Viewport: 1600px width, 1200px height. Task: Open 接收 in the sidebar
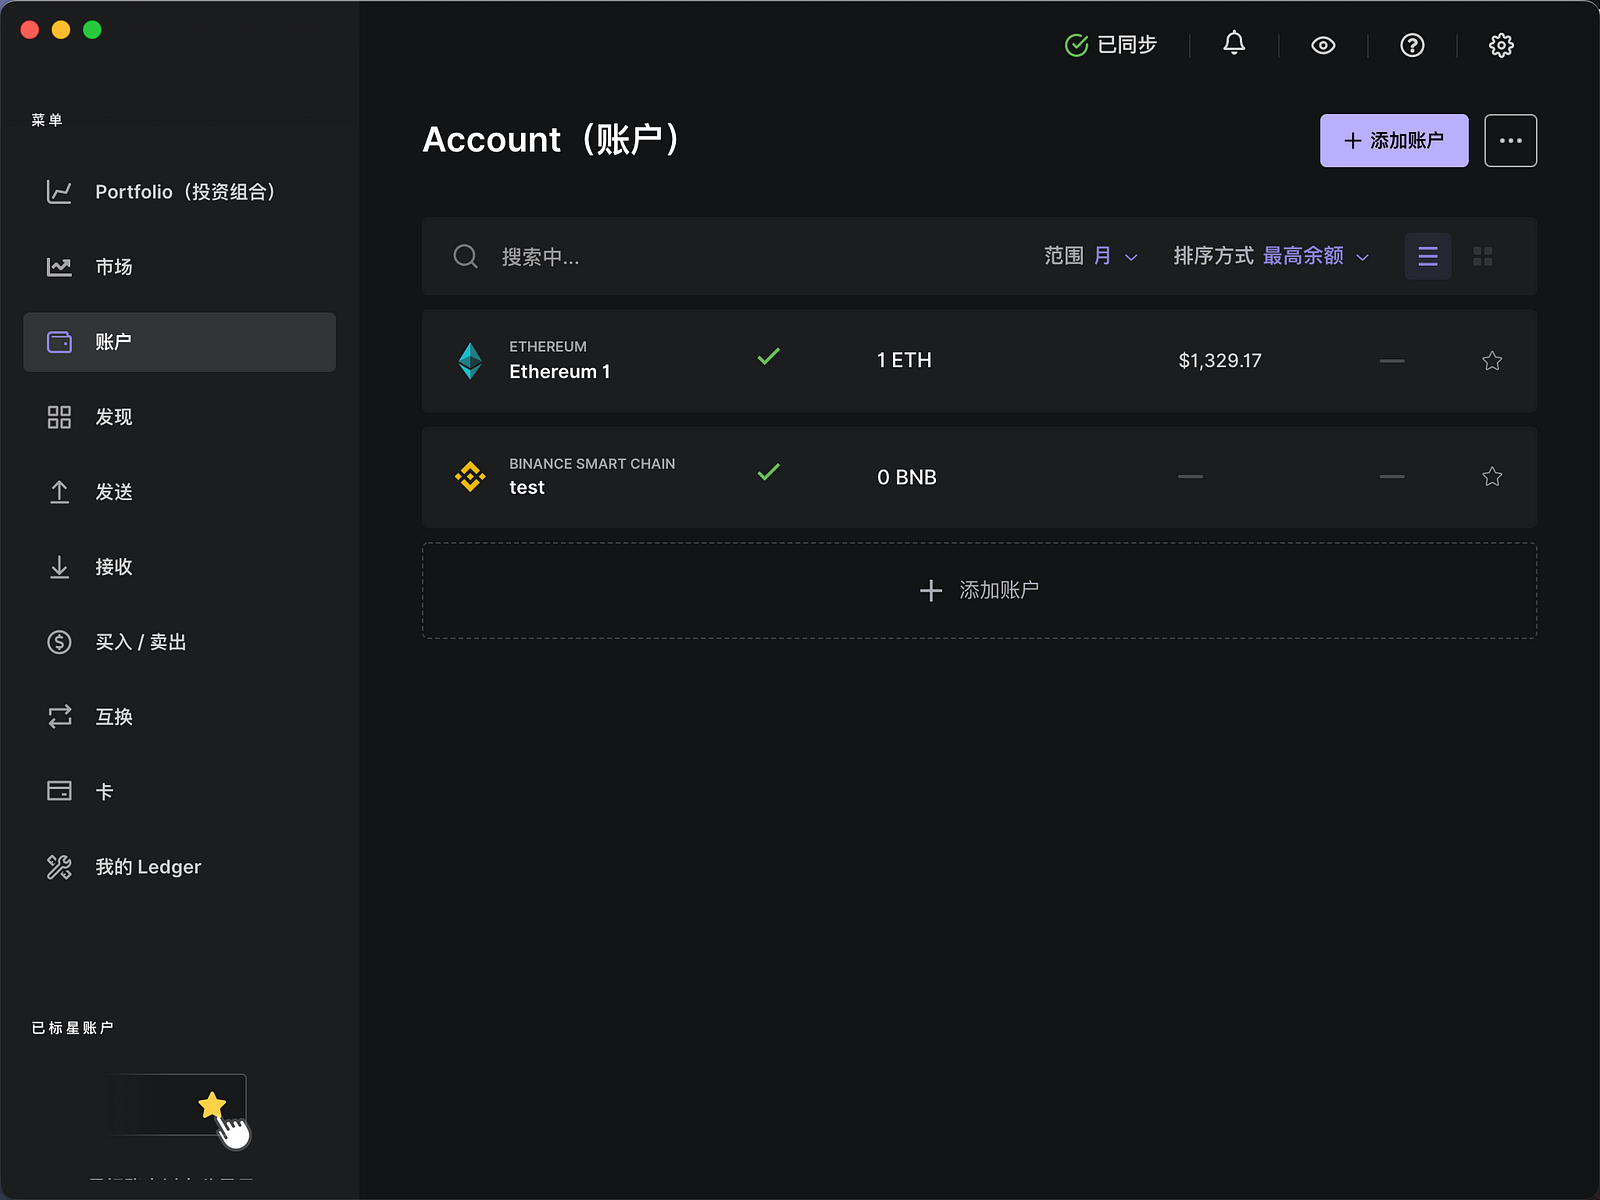[179, 567]
